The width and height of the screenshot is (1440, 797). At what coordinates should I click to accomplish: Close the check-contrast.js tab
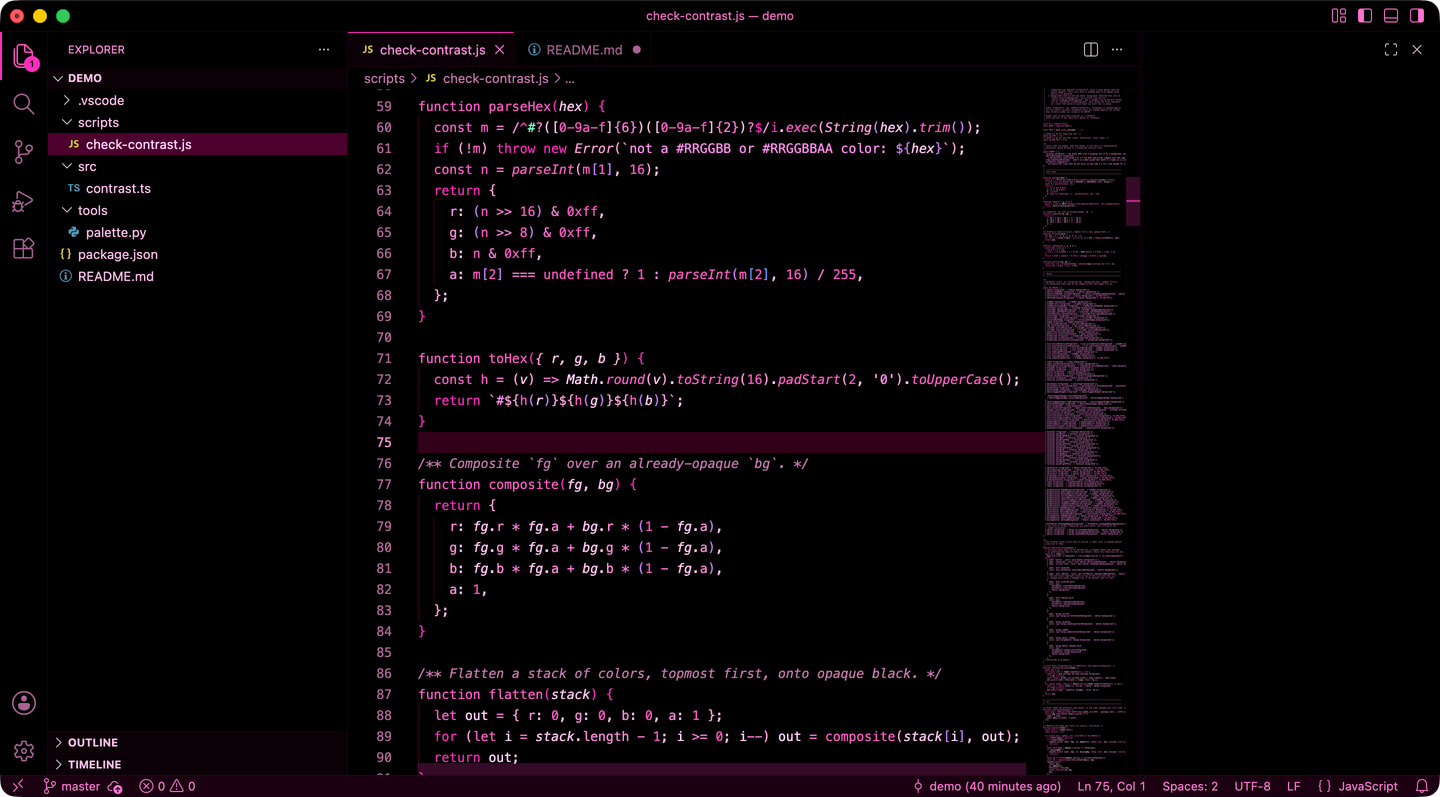(x=500, y=50)
